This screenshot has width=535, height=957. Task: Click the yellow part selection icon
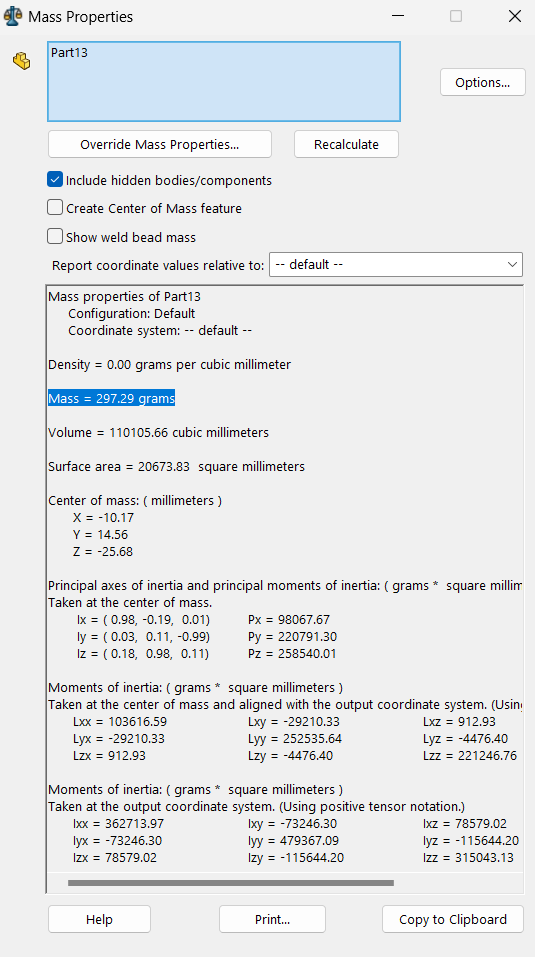pyautogui.click(x=22, y=61)
